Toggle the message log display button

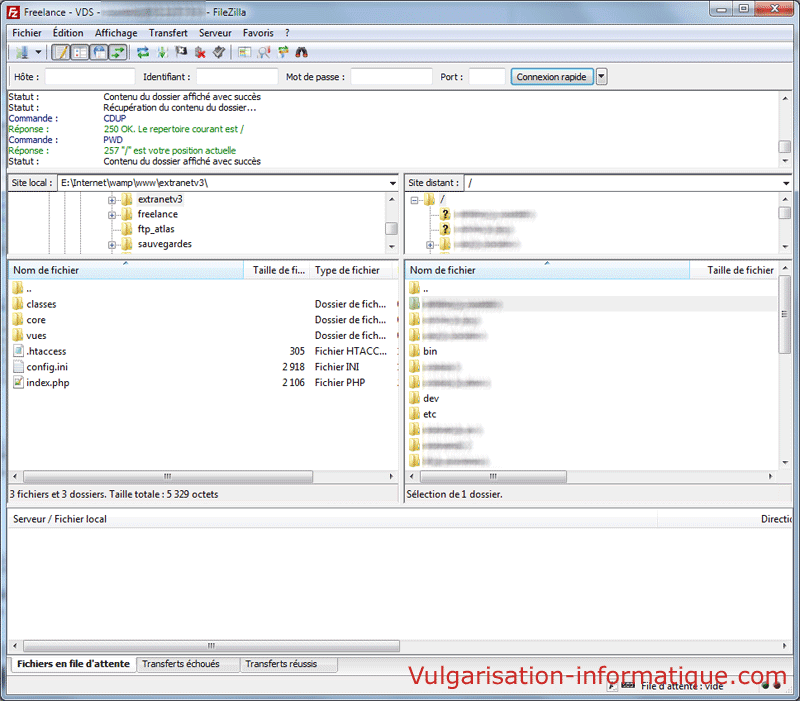tap(61, 52)
